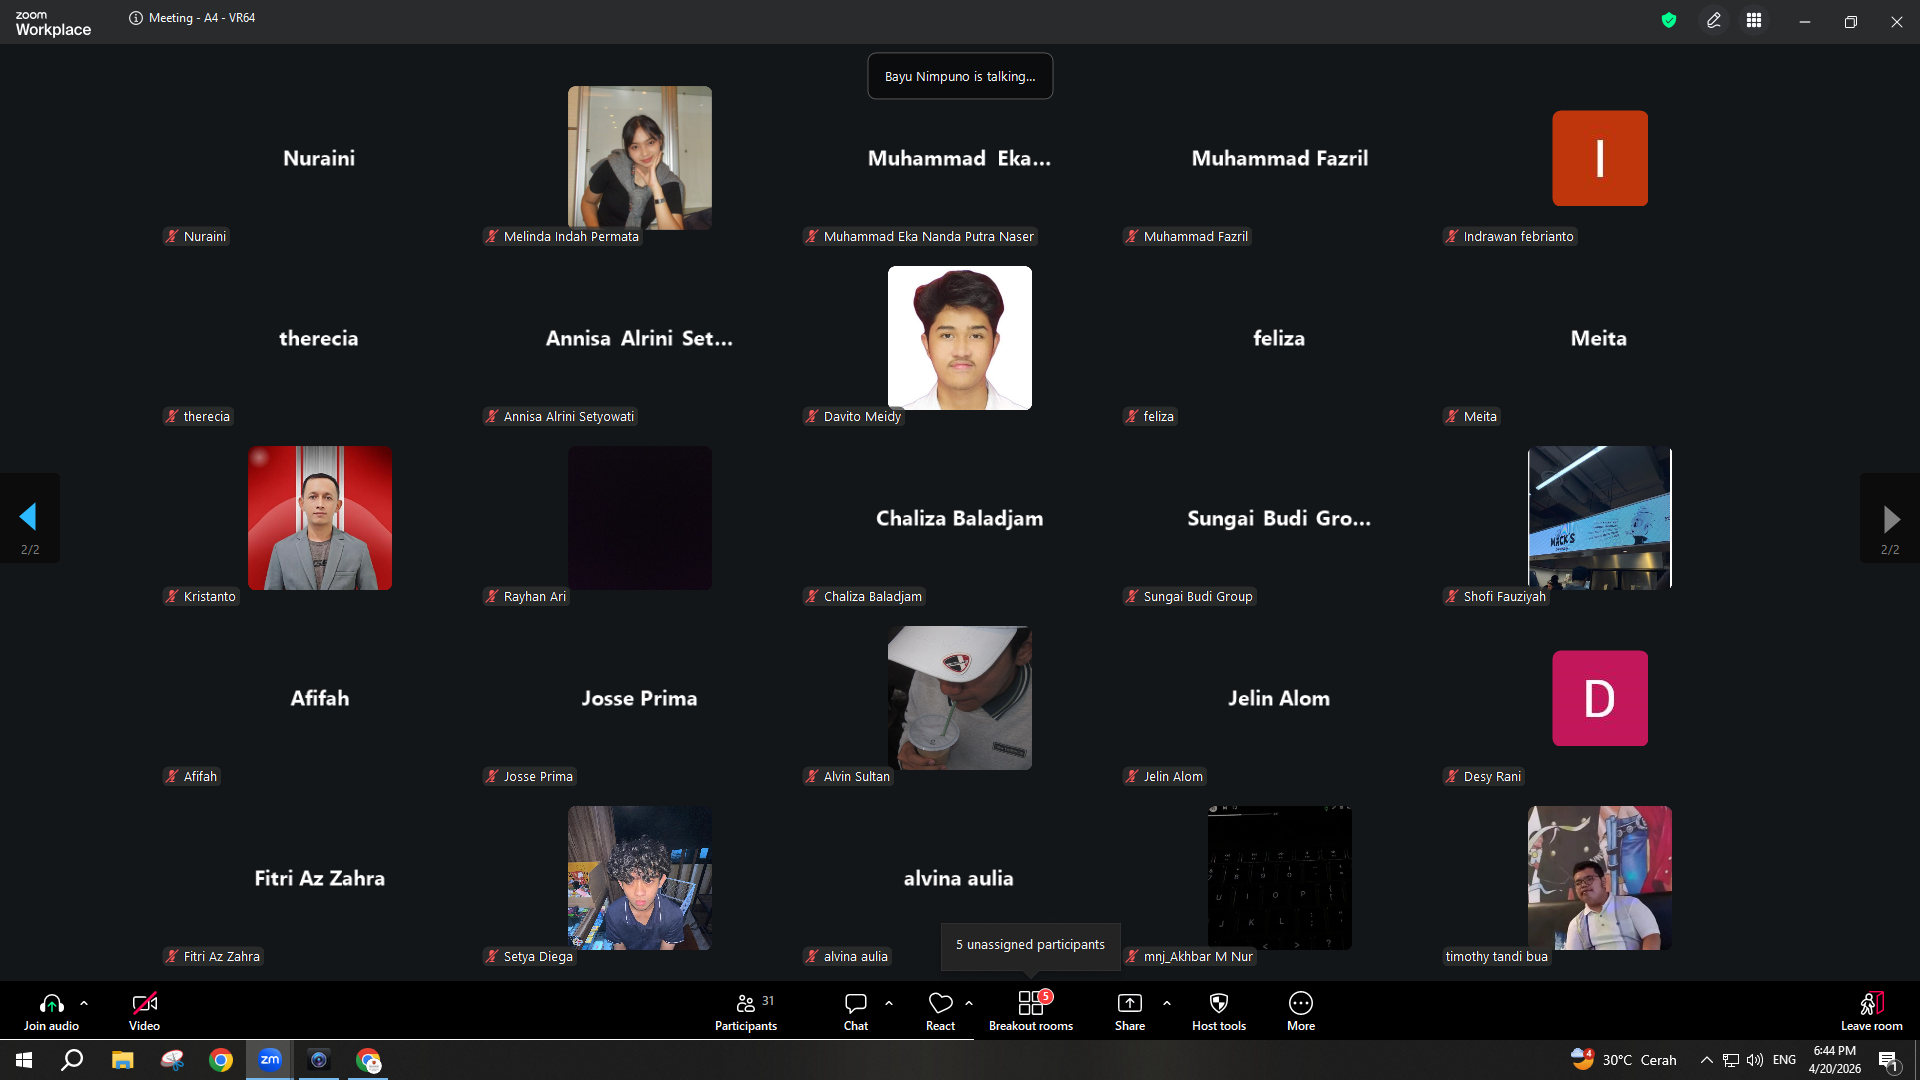
Task: Open Host tools shield
Action: tap(1219, 1011)
